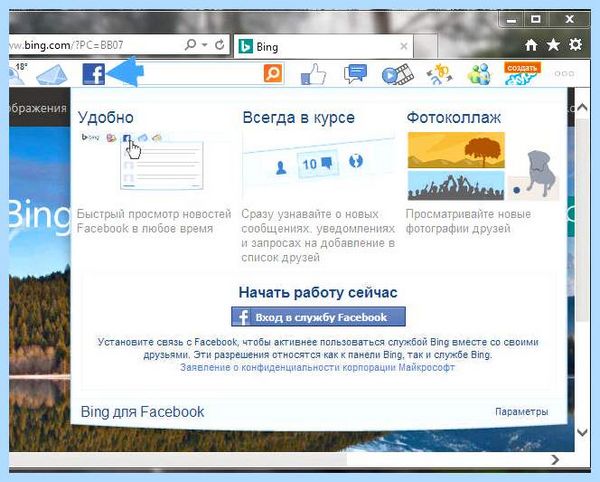Open the translator icon in toolbar
Viewport: 600px width, 482px height.
point(440,74)
